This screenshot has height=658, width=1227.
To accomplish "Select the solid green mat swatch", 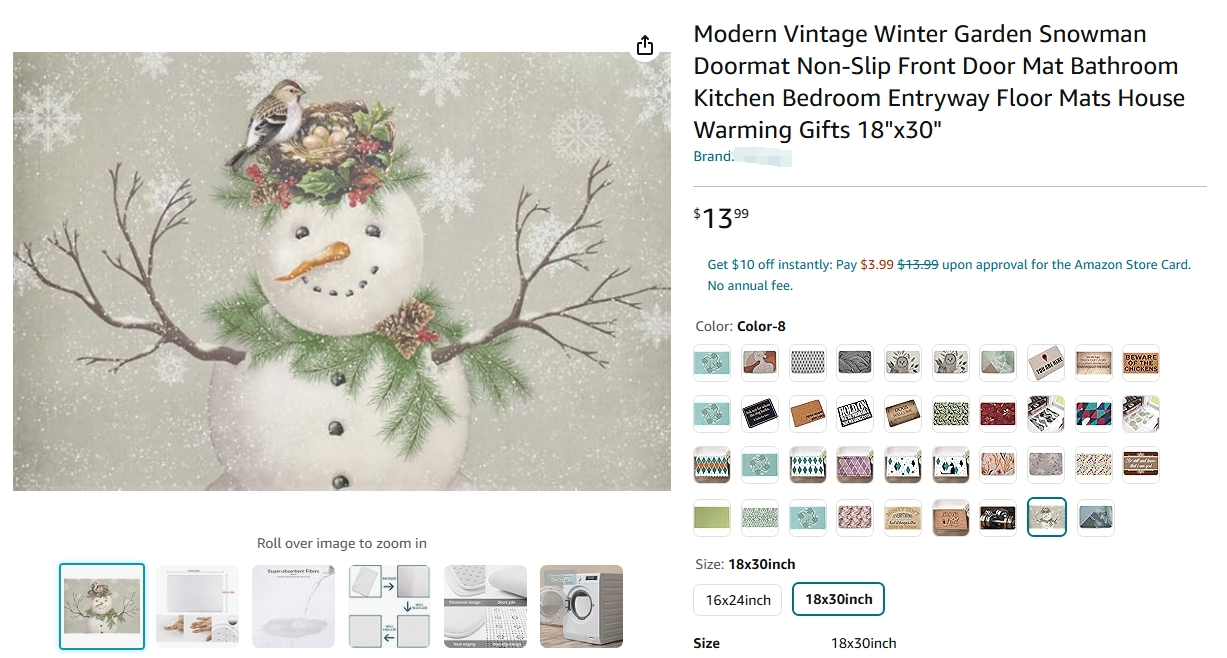I will 712,517.
